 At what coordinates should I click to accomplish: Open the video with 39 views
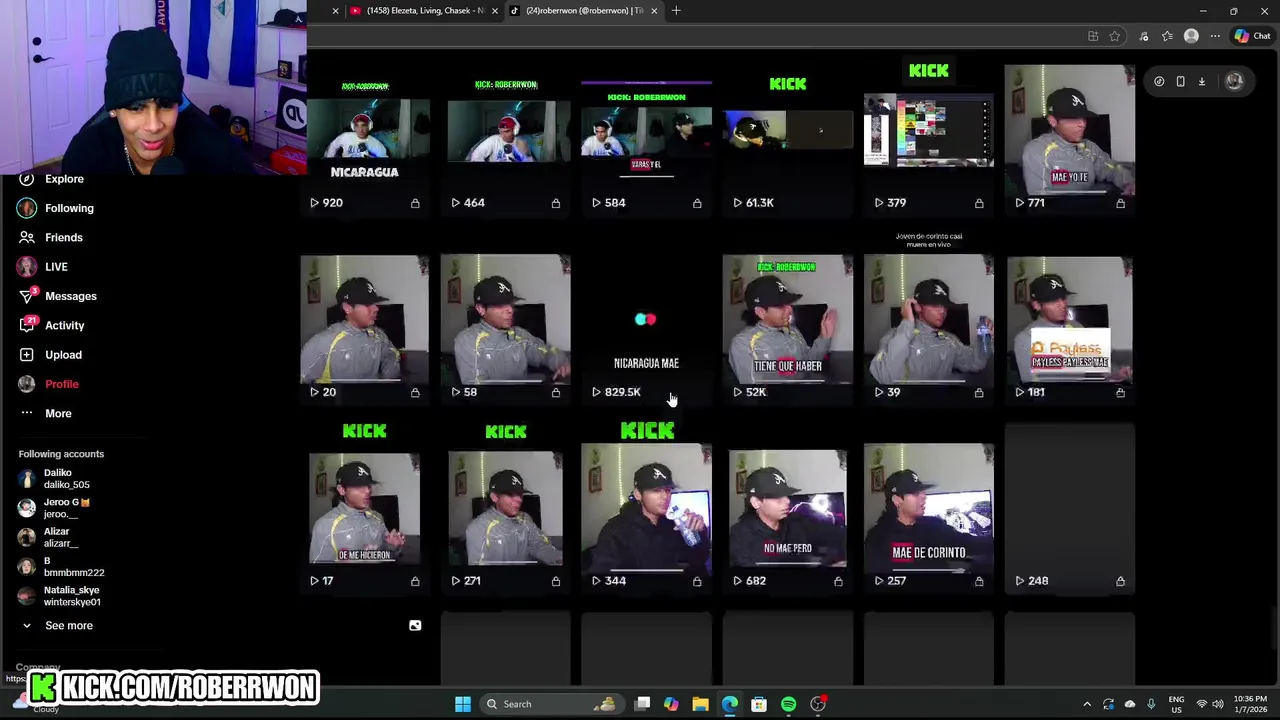tap(929, 318)
